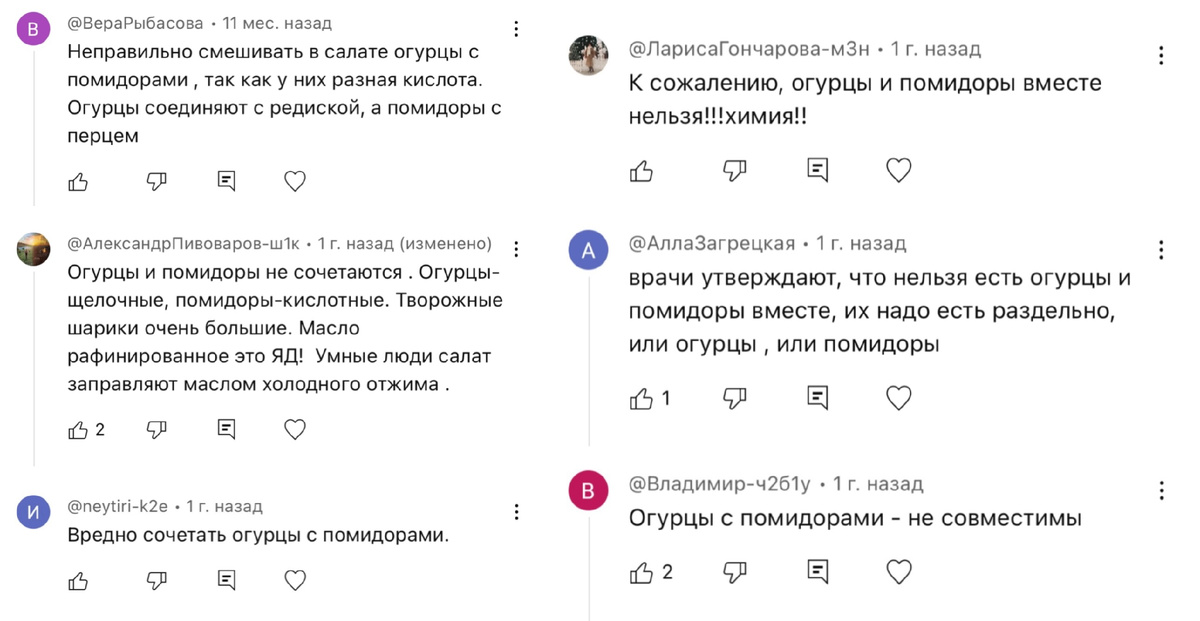Heart the comment by @АллаЗагрецкая

click(899, 398)
